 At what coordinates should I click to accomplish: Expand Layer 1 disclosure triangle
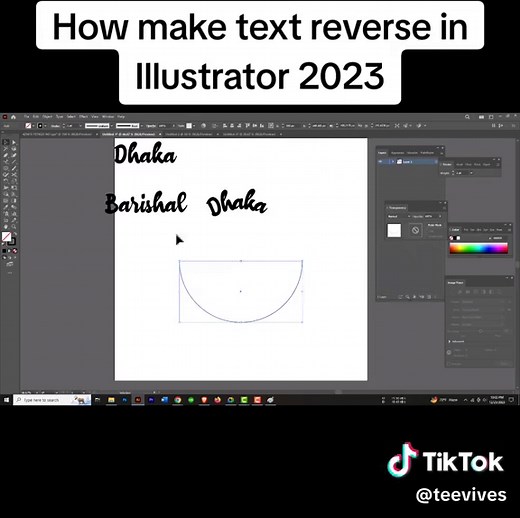(x=393, y=162)
